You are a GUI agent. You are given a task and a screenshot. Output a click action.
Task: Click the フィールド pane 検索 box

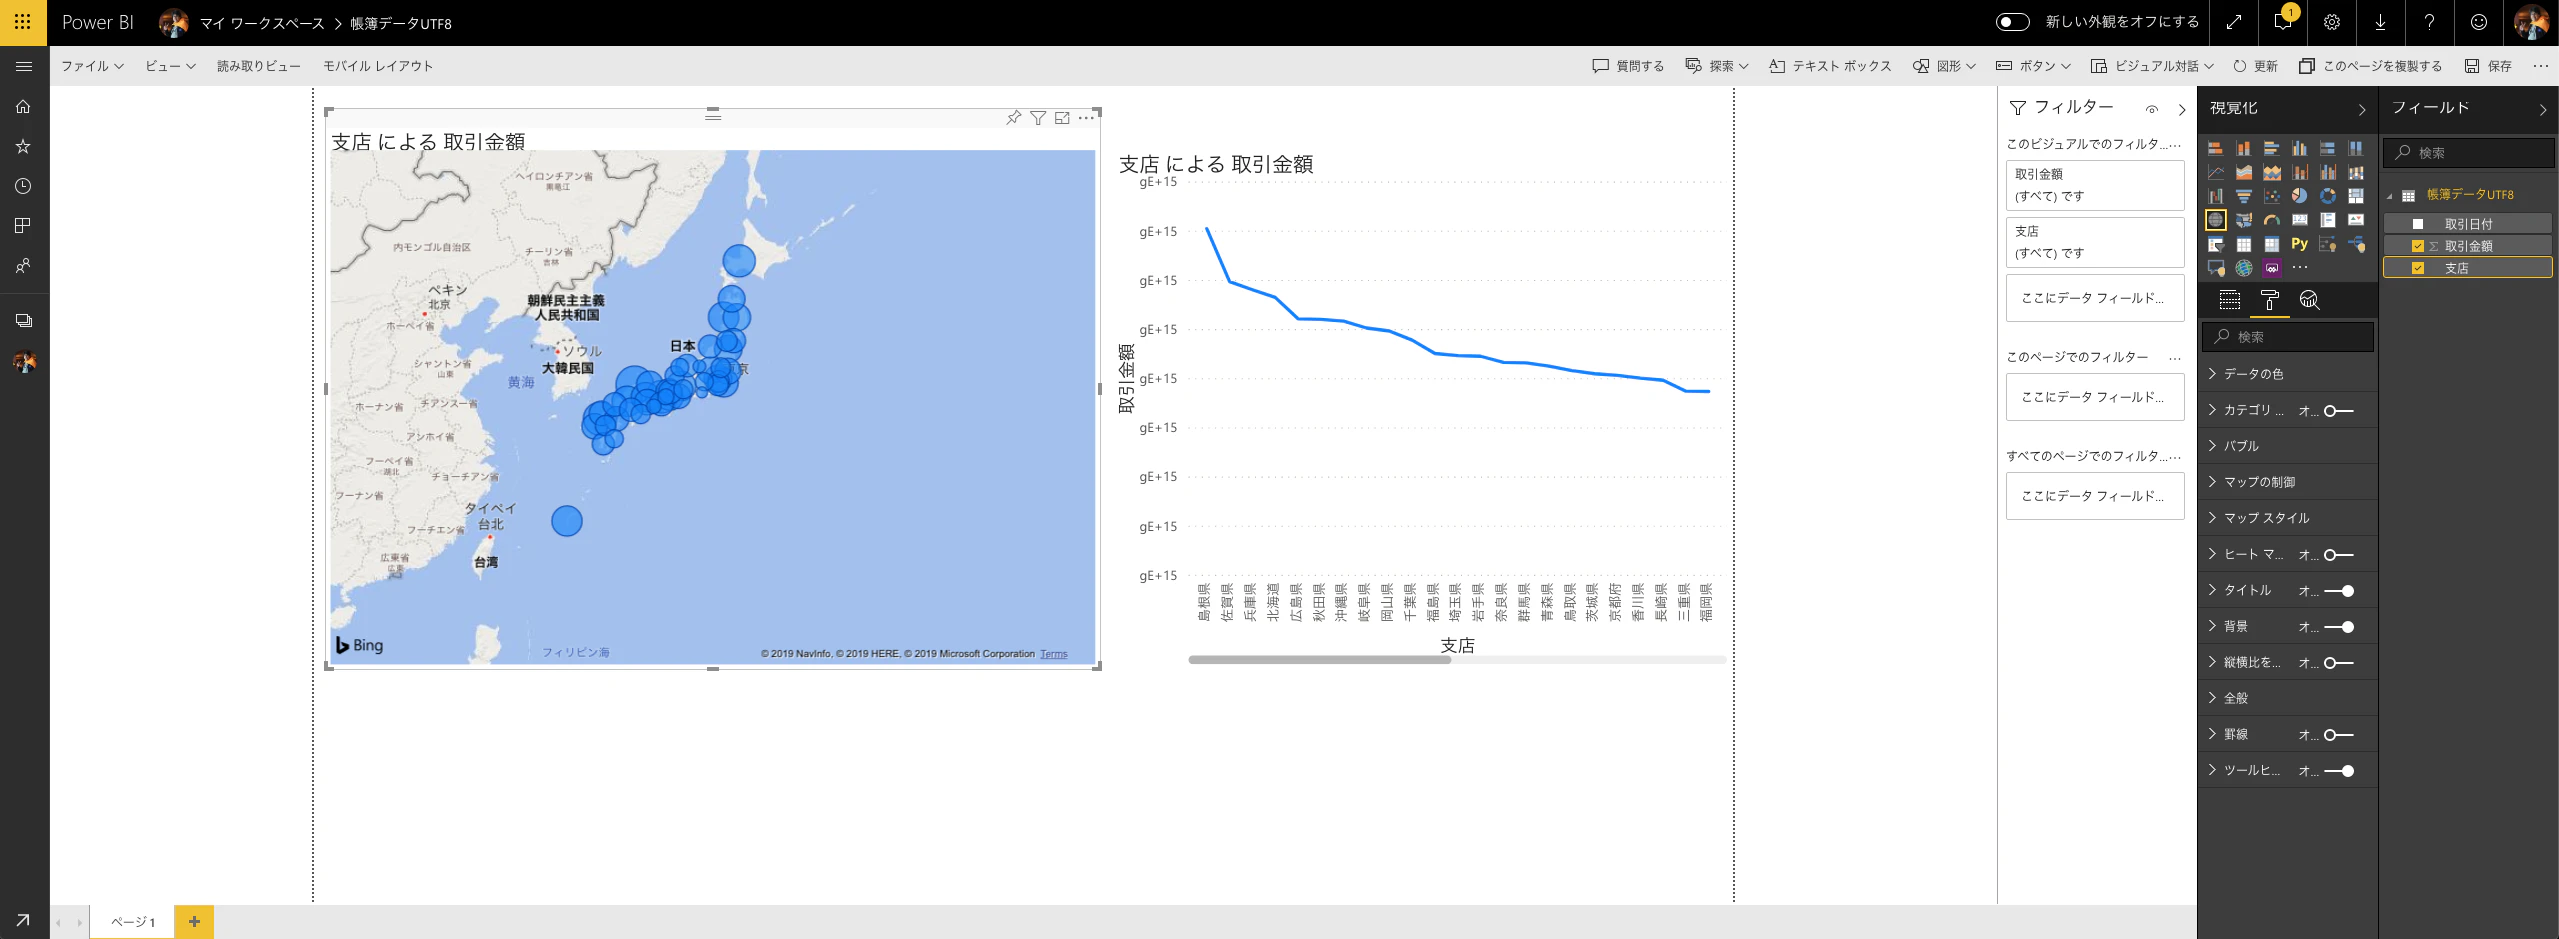2469,153
